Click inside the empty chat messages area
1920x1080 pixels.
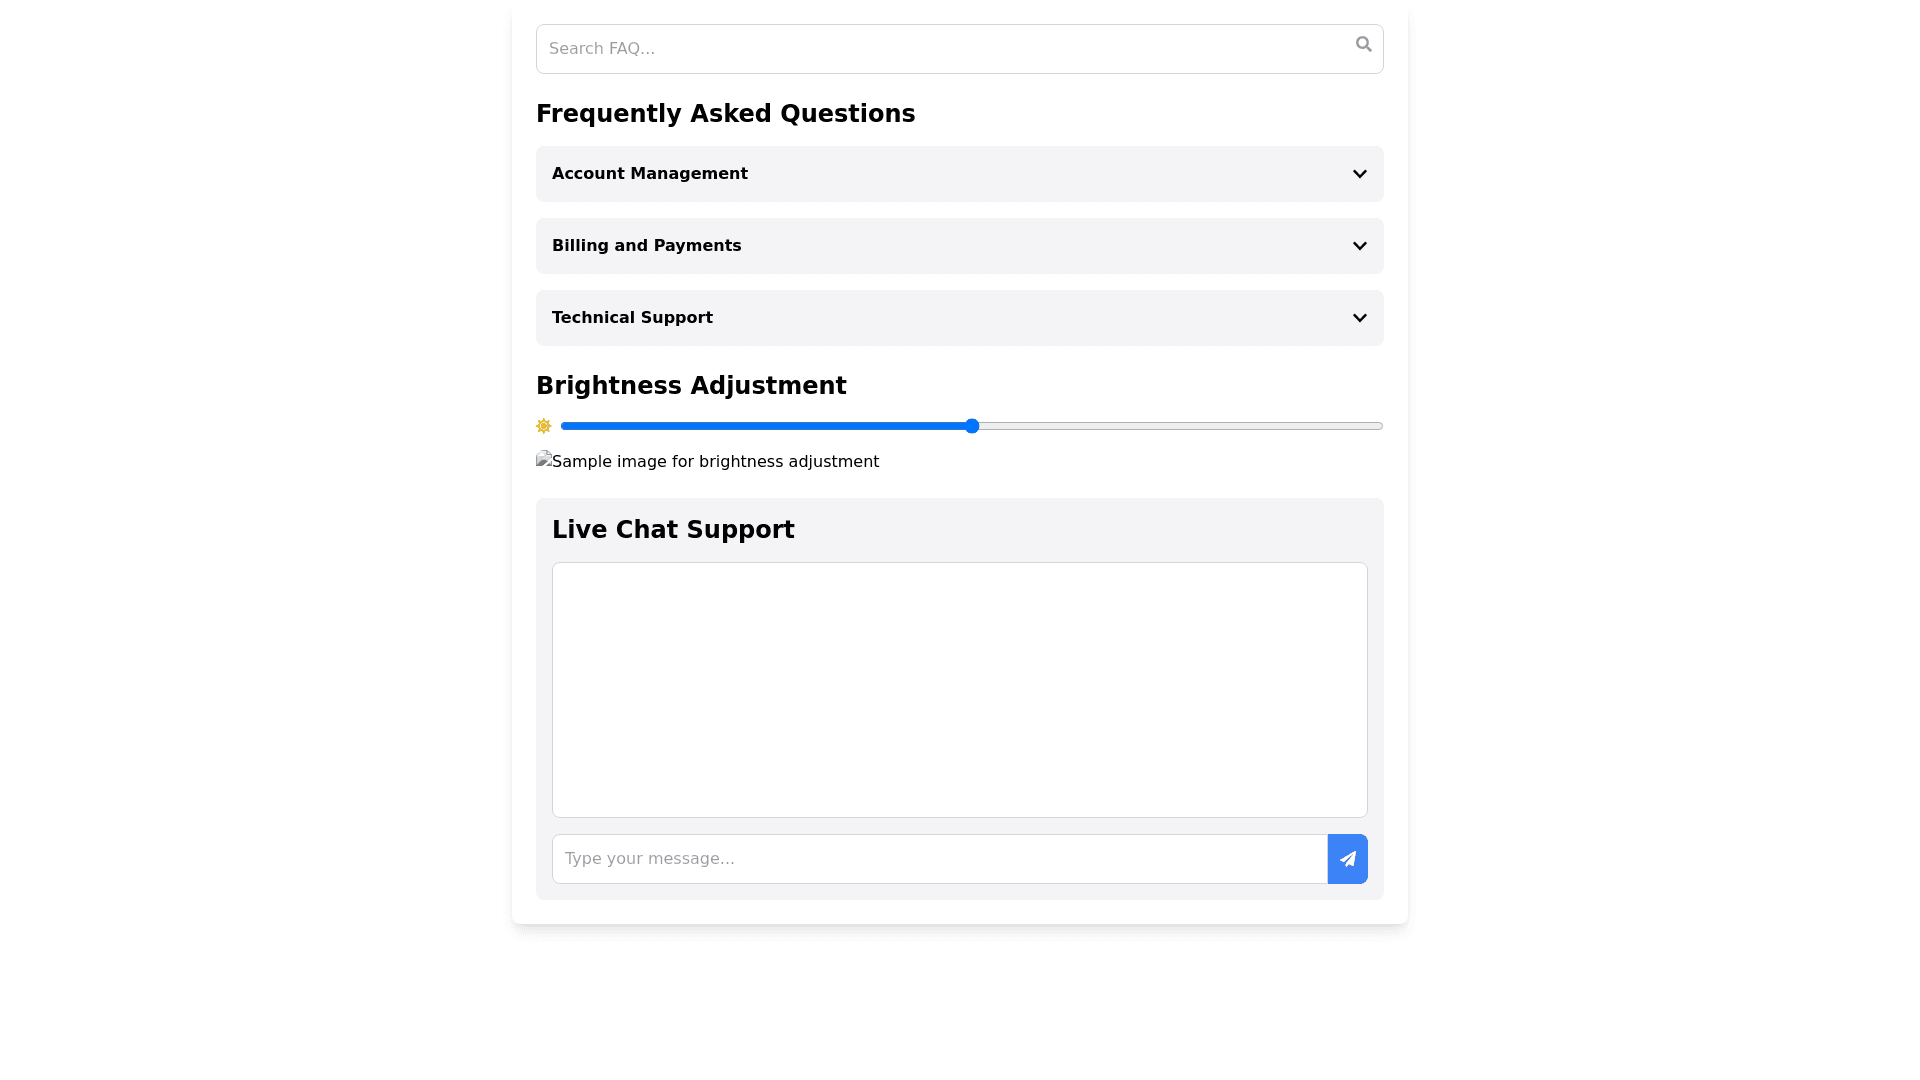tap(959, 690)
